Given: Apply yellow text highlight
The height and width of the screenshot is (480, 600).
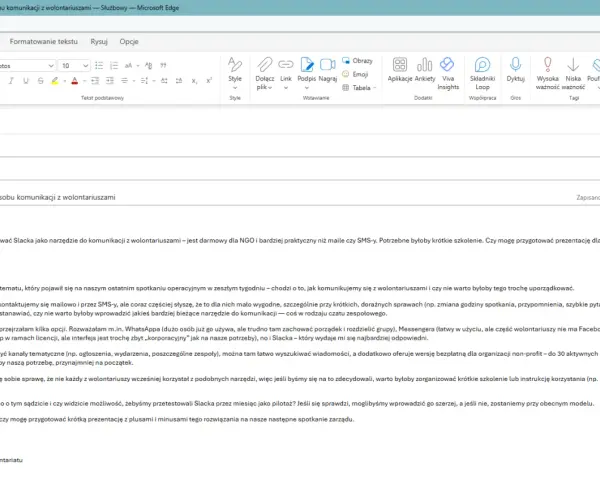Looking at the screenshot, I should coord(55,81).
